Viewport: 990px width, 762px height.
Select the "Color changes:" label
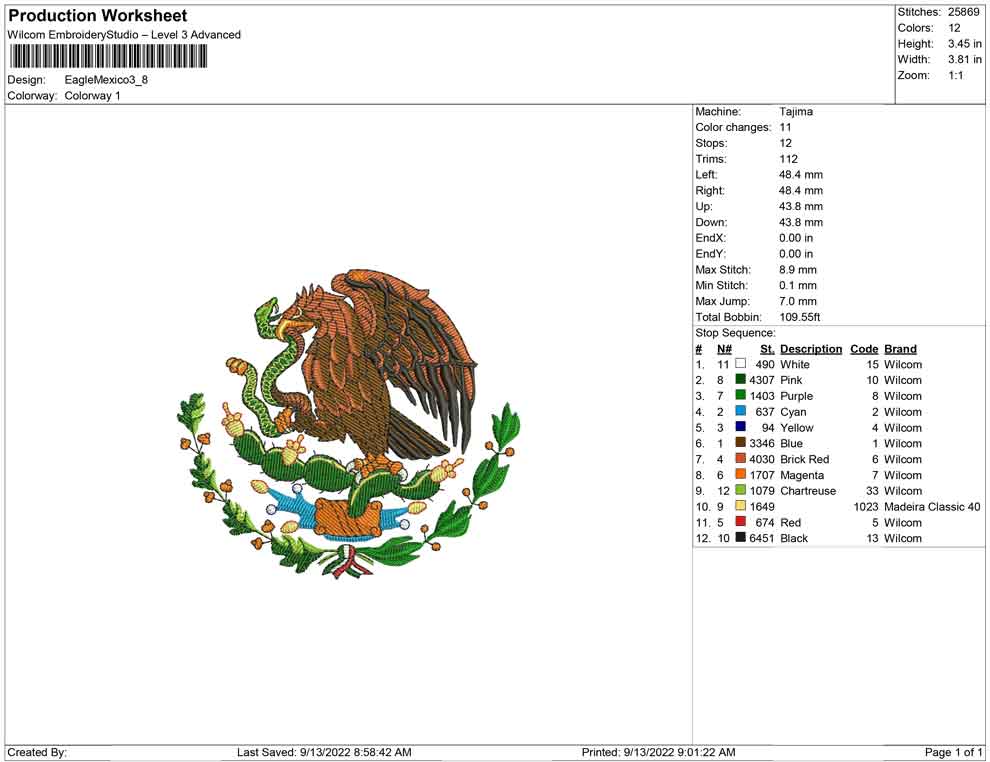click(733, 127)
